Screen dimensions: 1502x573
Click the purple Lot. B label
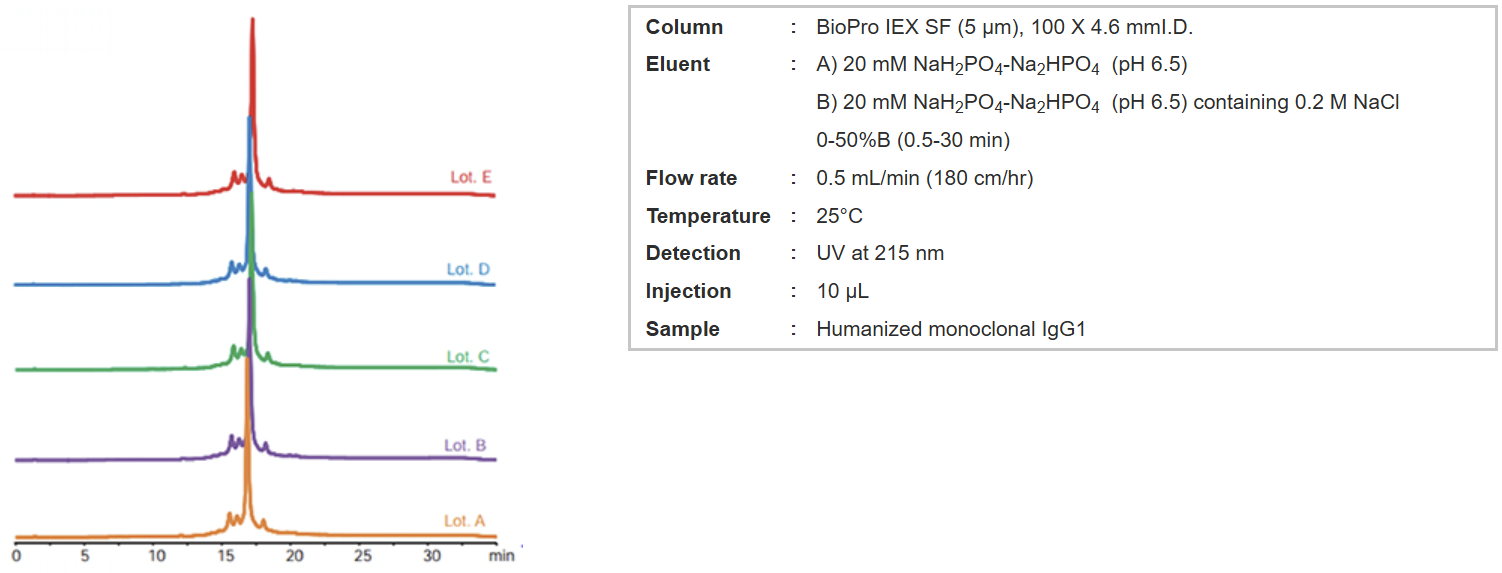pyautogui.click(x=465, y=445)
